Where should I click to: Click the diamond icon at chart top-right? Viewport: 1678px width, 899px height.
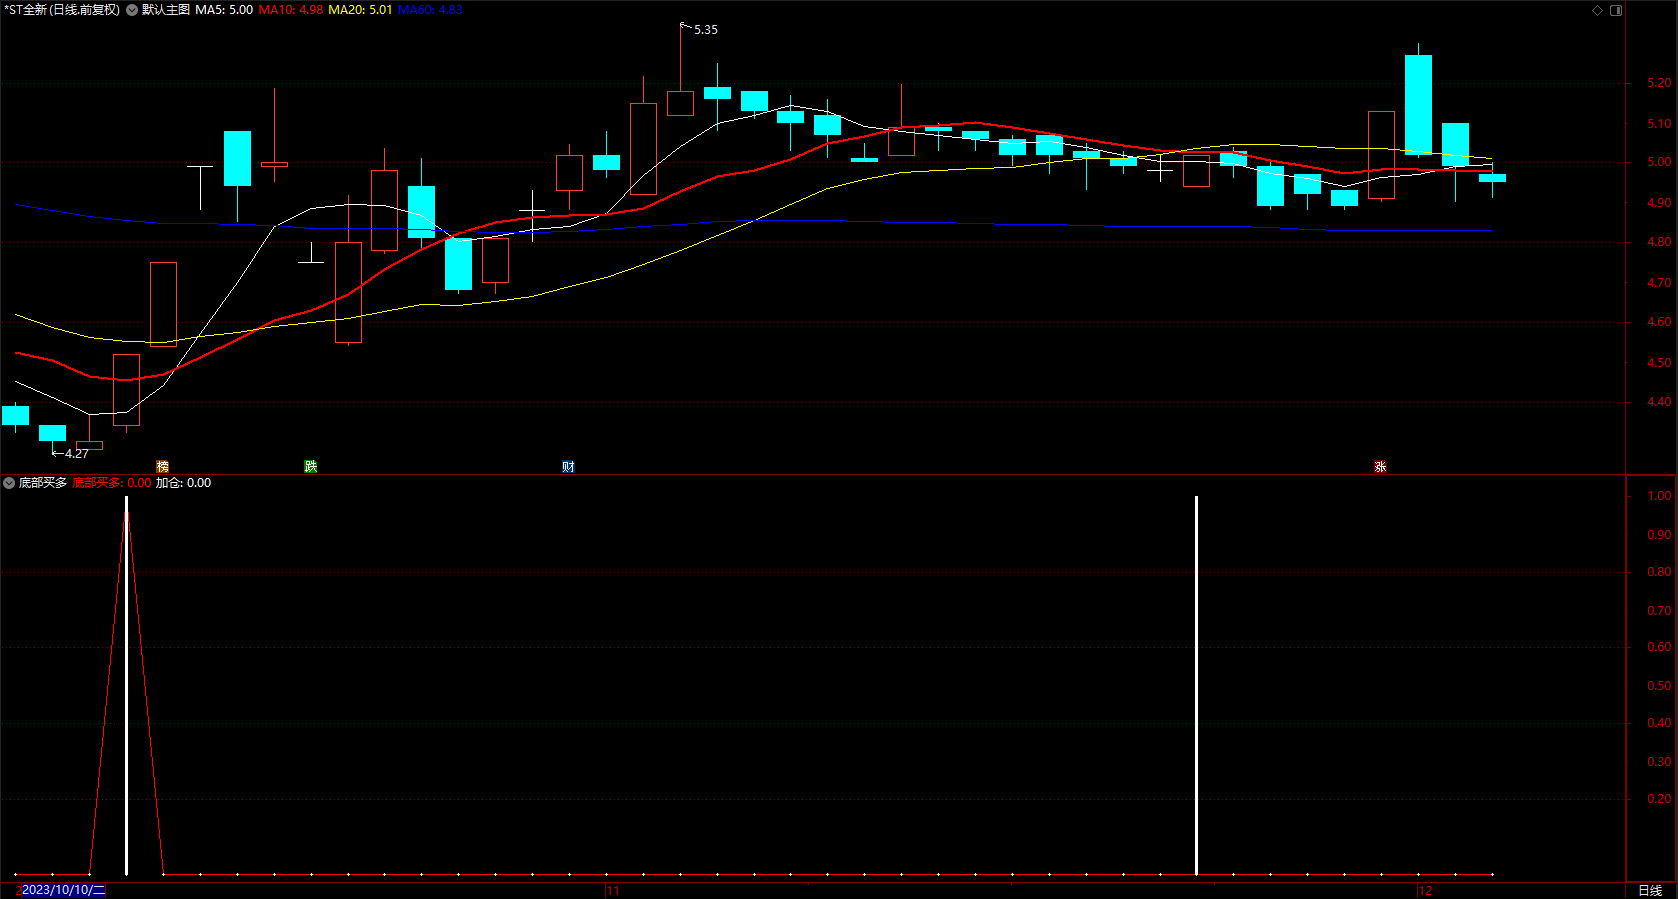click(x=1597, y=10)
